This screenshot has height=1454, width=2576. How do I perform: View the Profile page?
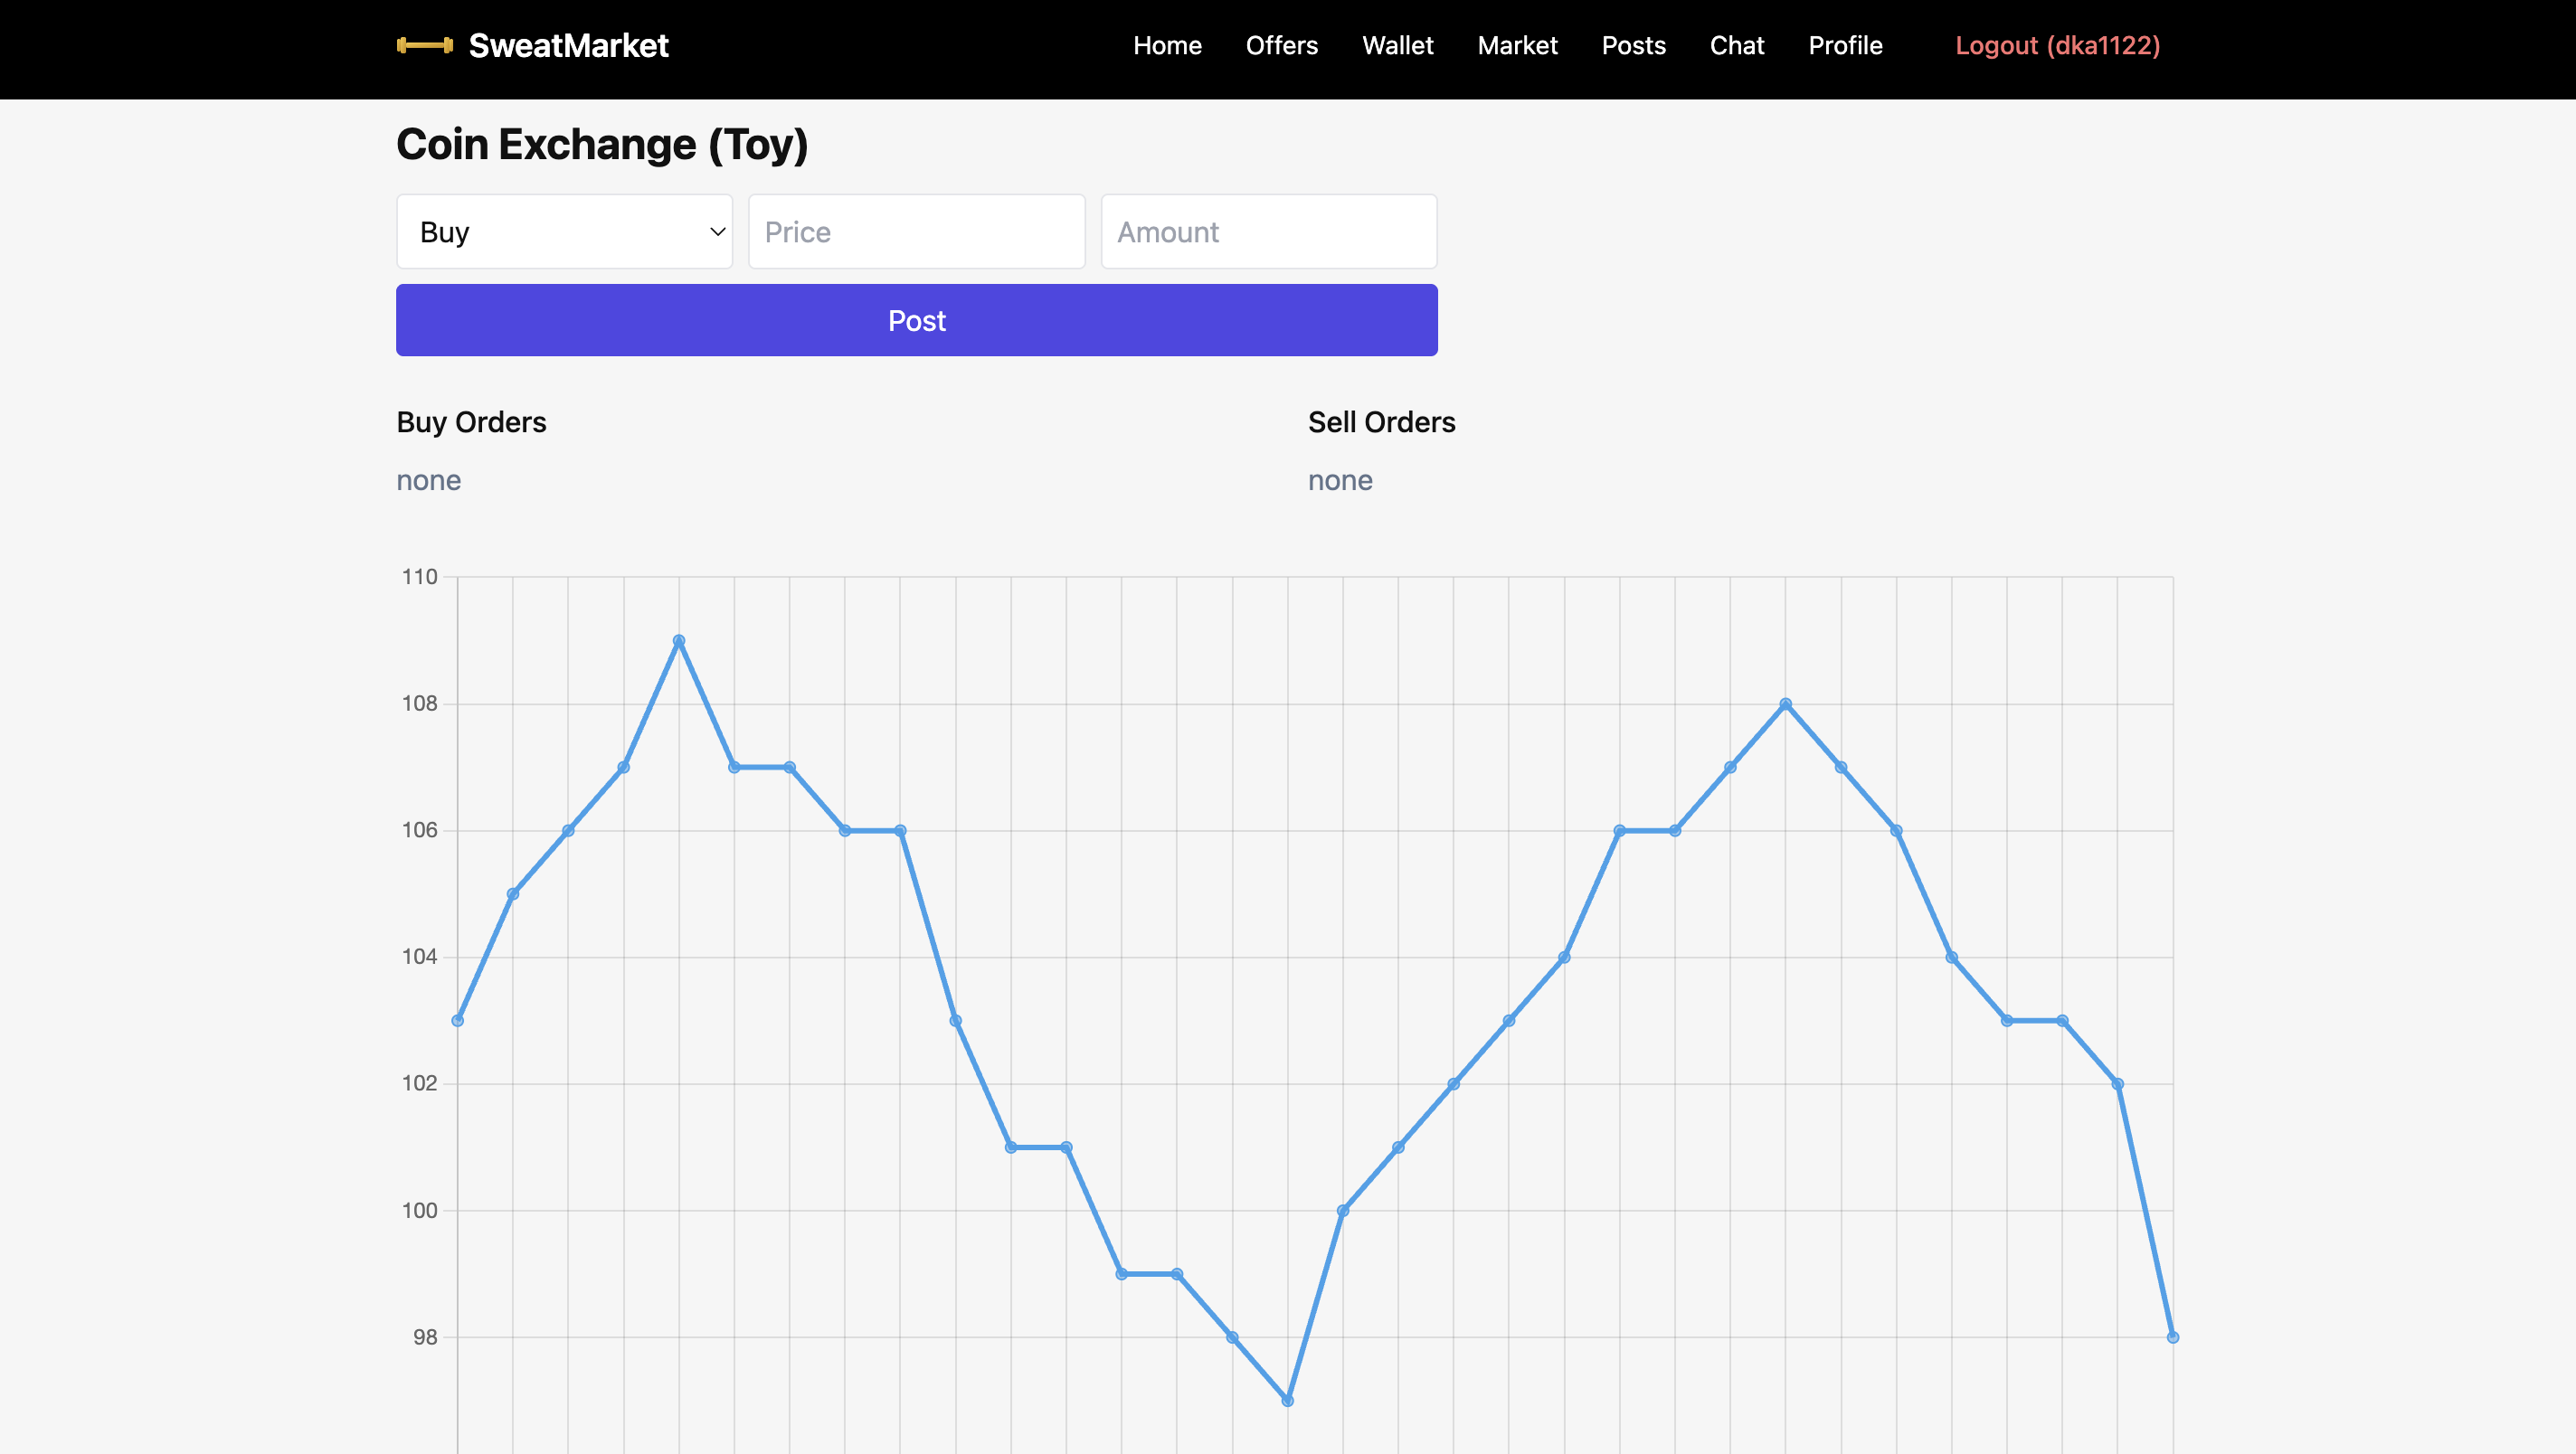[x=1845, y=45]
